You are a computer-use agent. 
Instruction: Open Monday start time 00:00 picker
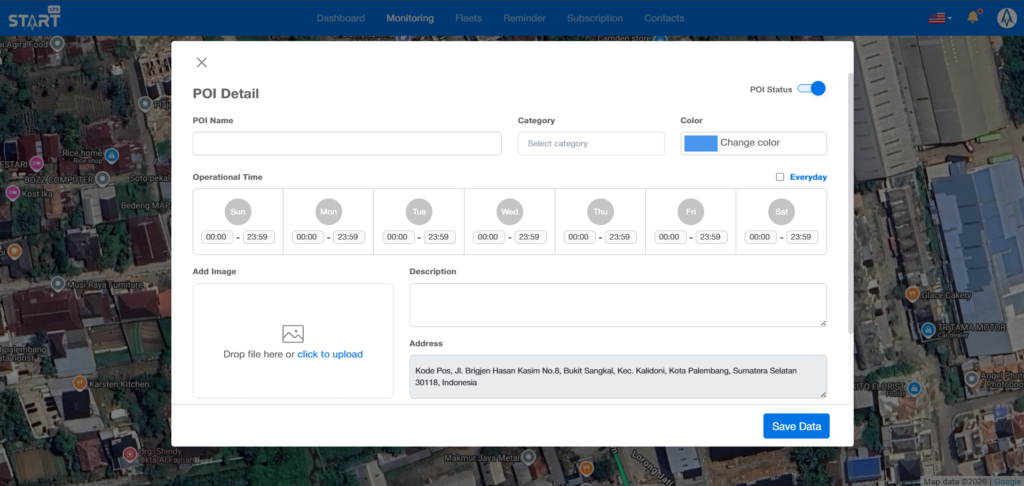tap(307, 238)
